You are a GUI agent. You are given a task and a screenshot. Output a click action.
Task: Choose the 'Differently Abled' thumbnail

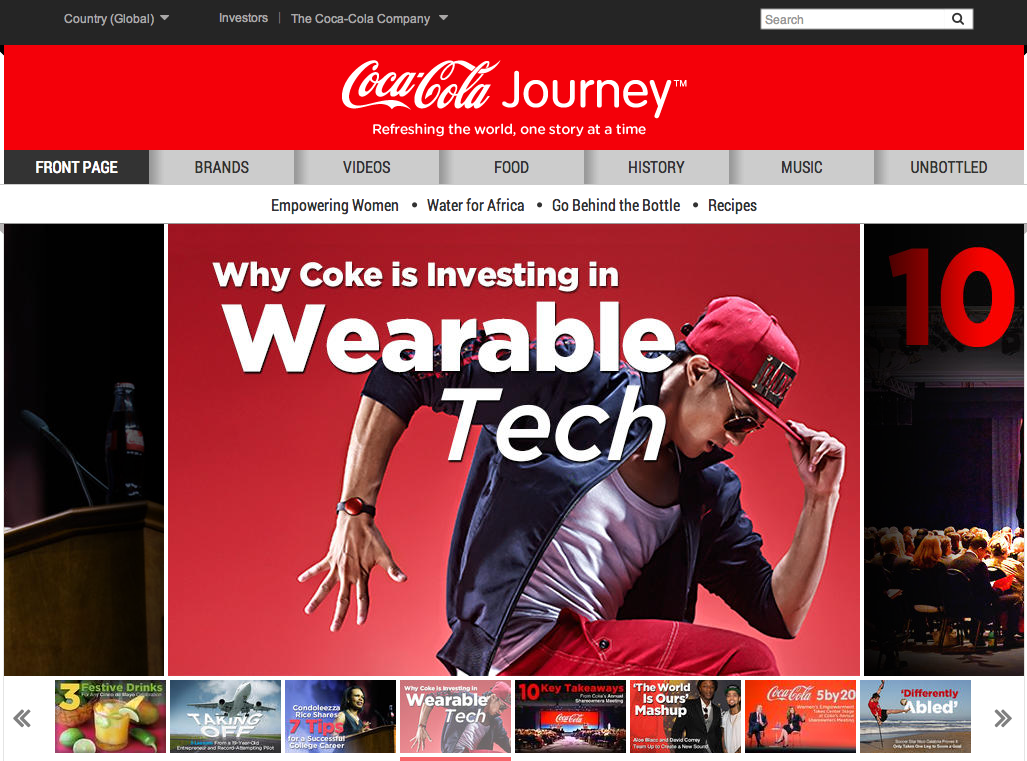[915, 716]
